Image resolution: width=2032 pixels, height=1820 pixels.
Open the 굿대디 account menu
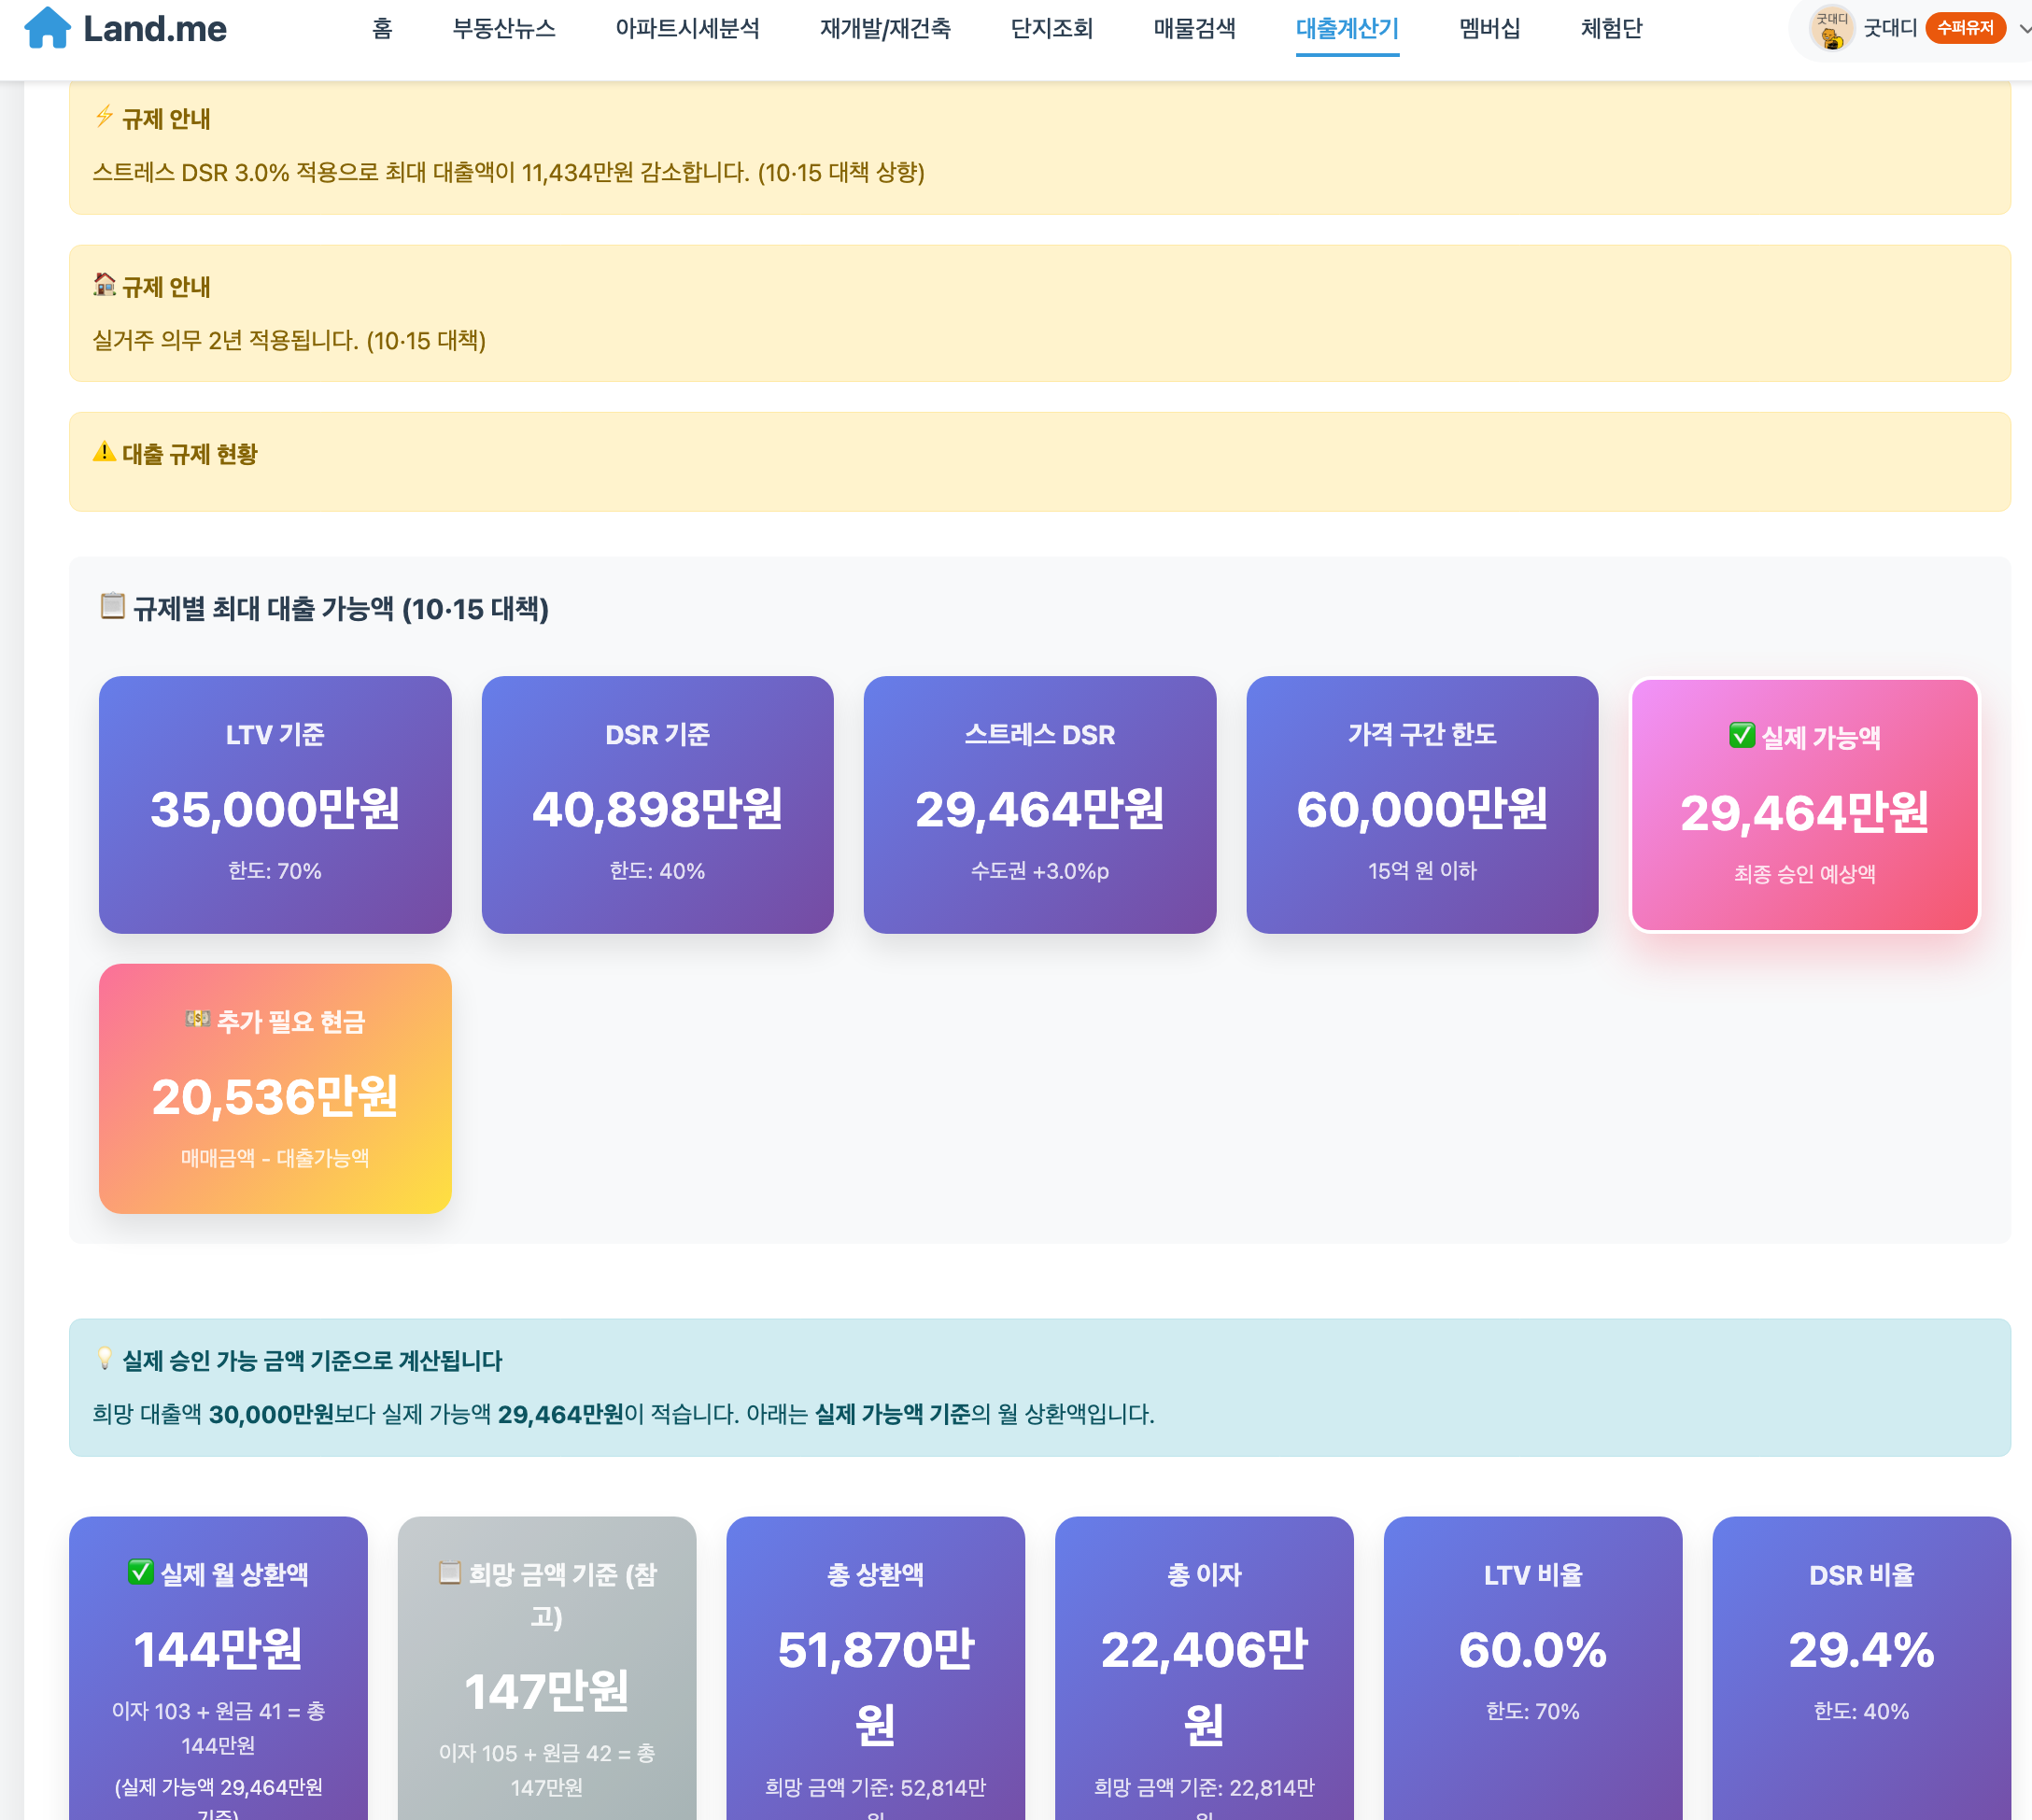click(1889, 29)
